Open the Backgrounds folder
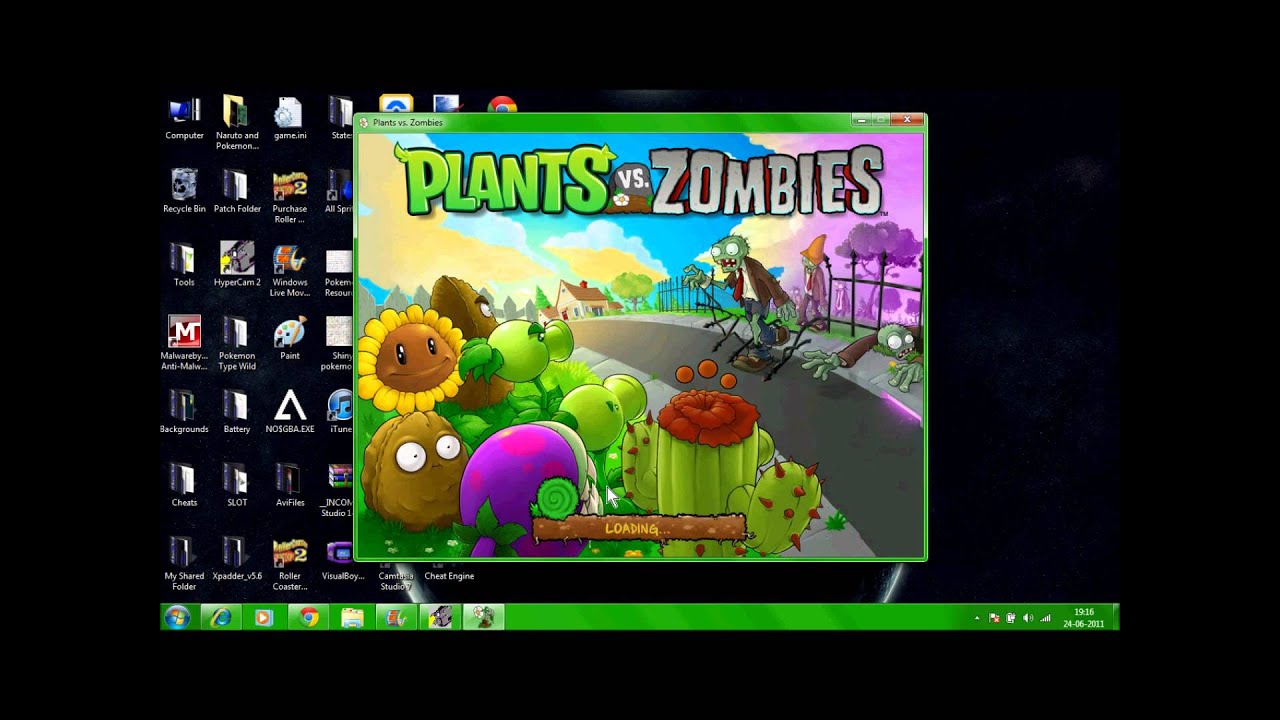 pos(184,411)
